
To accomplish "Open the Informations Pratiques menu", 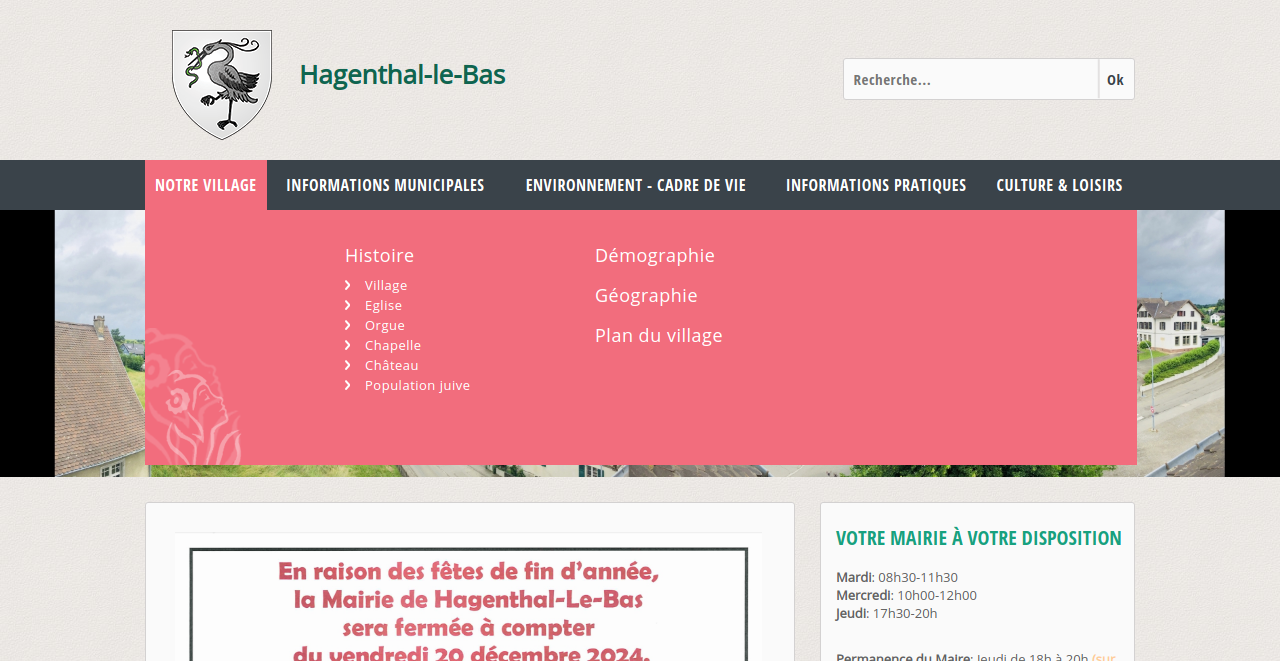I will [876, 185].
